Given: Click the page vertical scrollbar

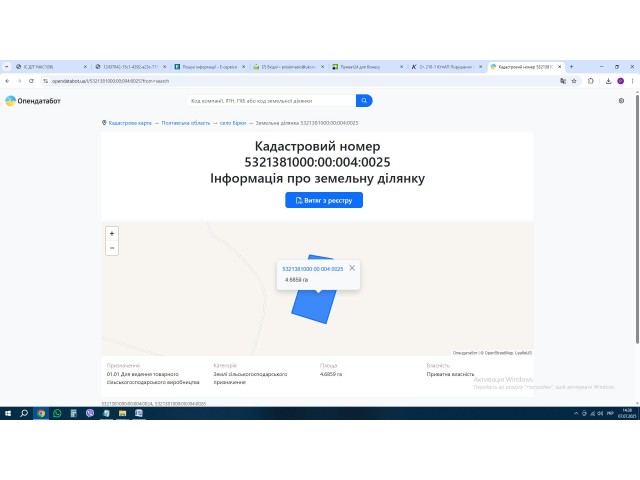Looking at the screenshot, I should 637,218.
